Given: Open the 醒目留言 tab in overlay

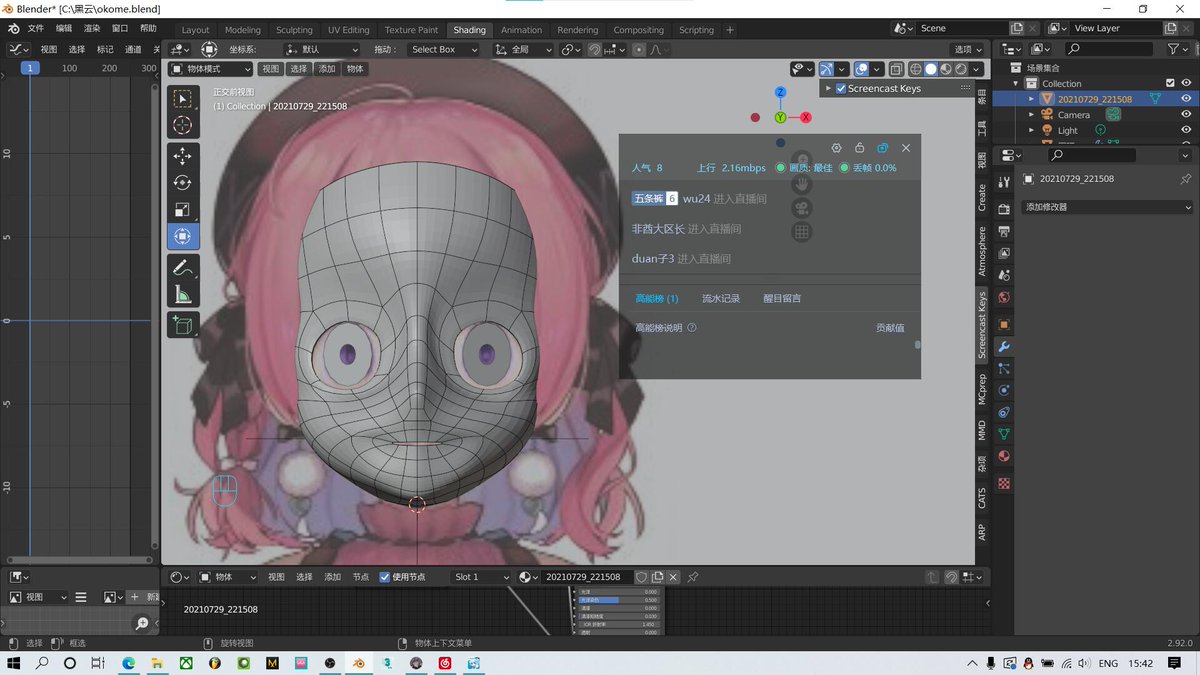Looking at the screenshot, I should click(782, 298).
